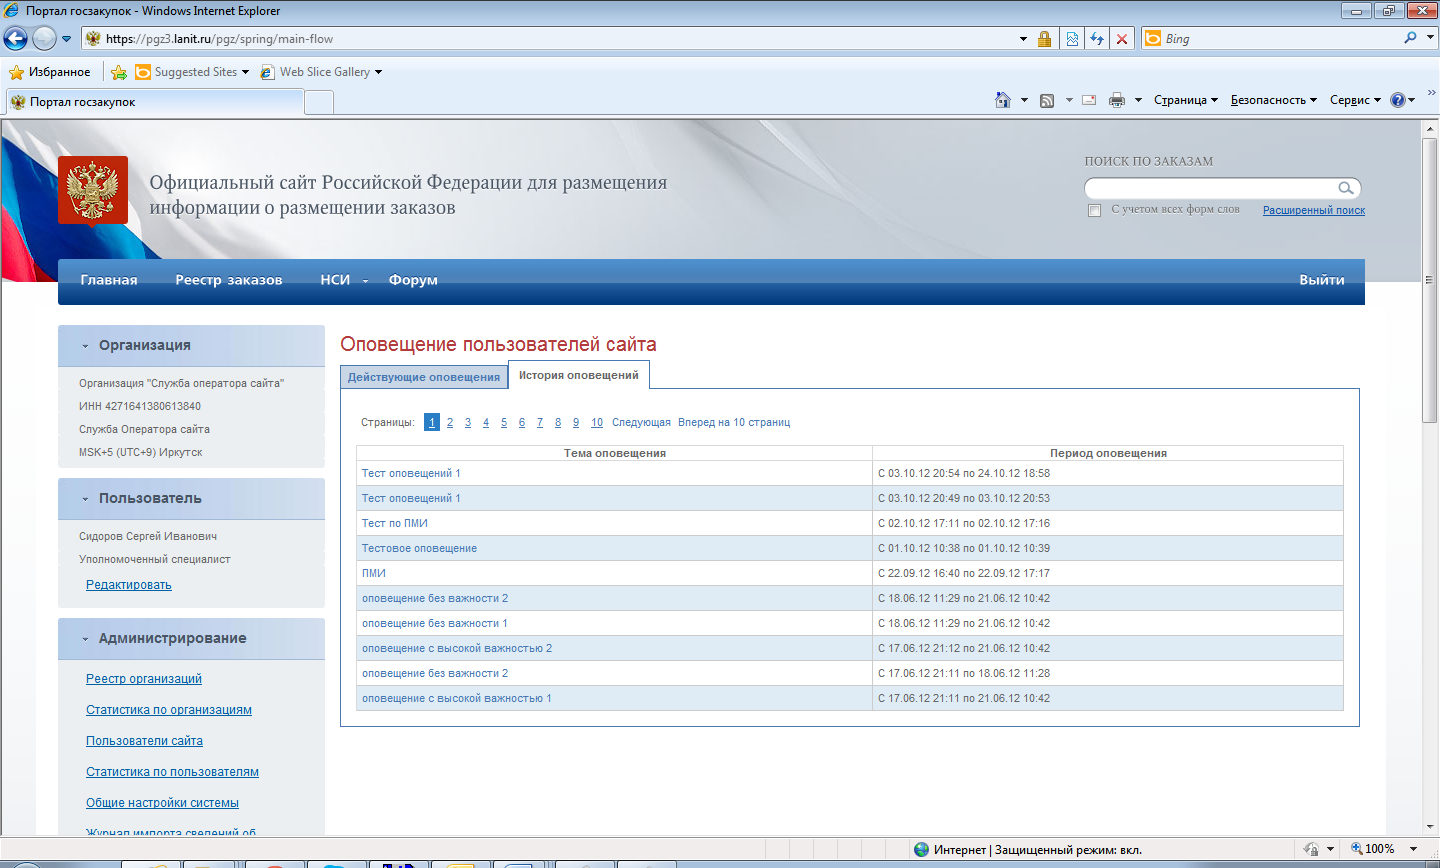The height and width of the screenshot is (868, 1440).
Task: Click the globe Internet zone icon in status bar
Action: tap(922, 849)
